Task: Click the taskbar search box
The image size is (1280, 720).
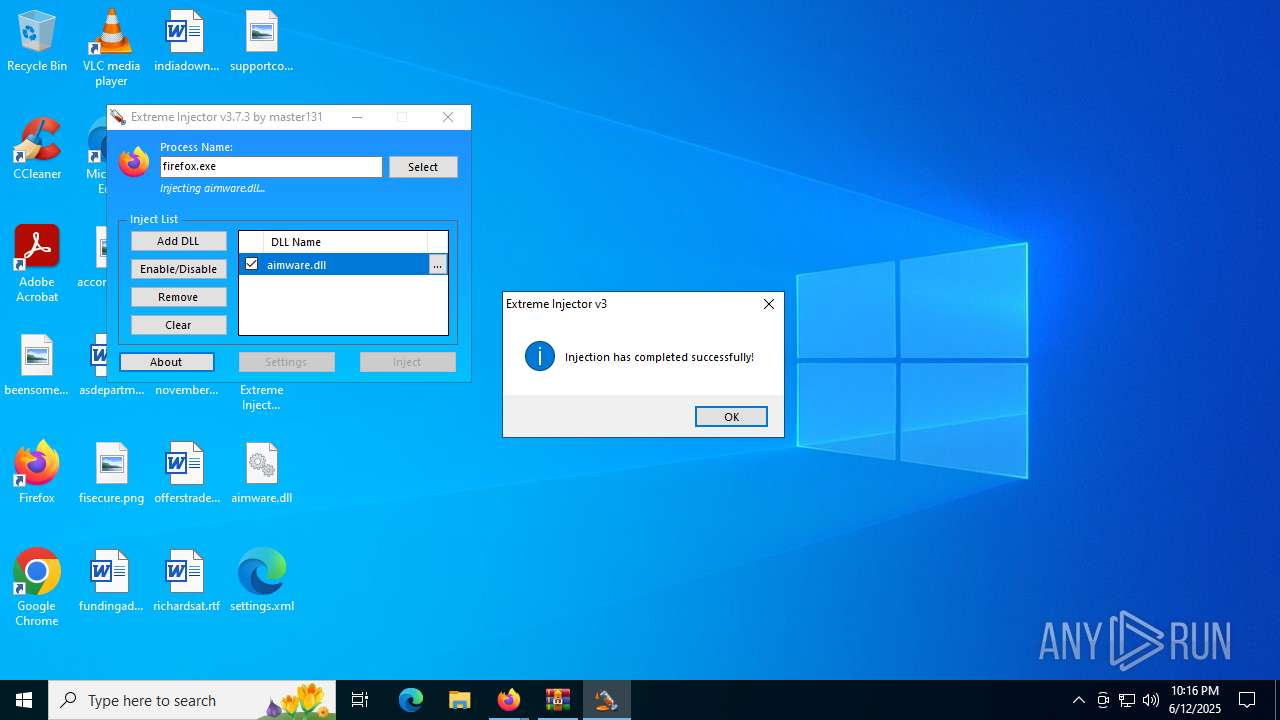Action: [192, 700]
